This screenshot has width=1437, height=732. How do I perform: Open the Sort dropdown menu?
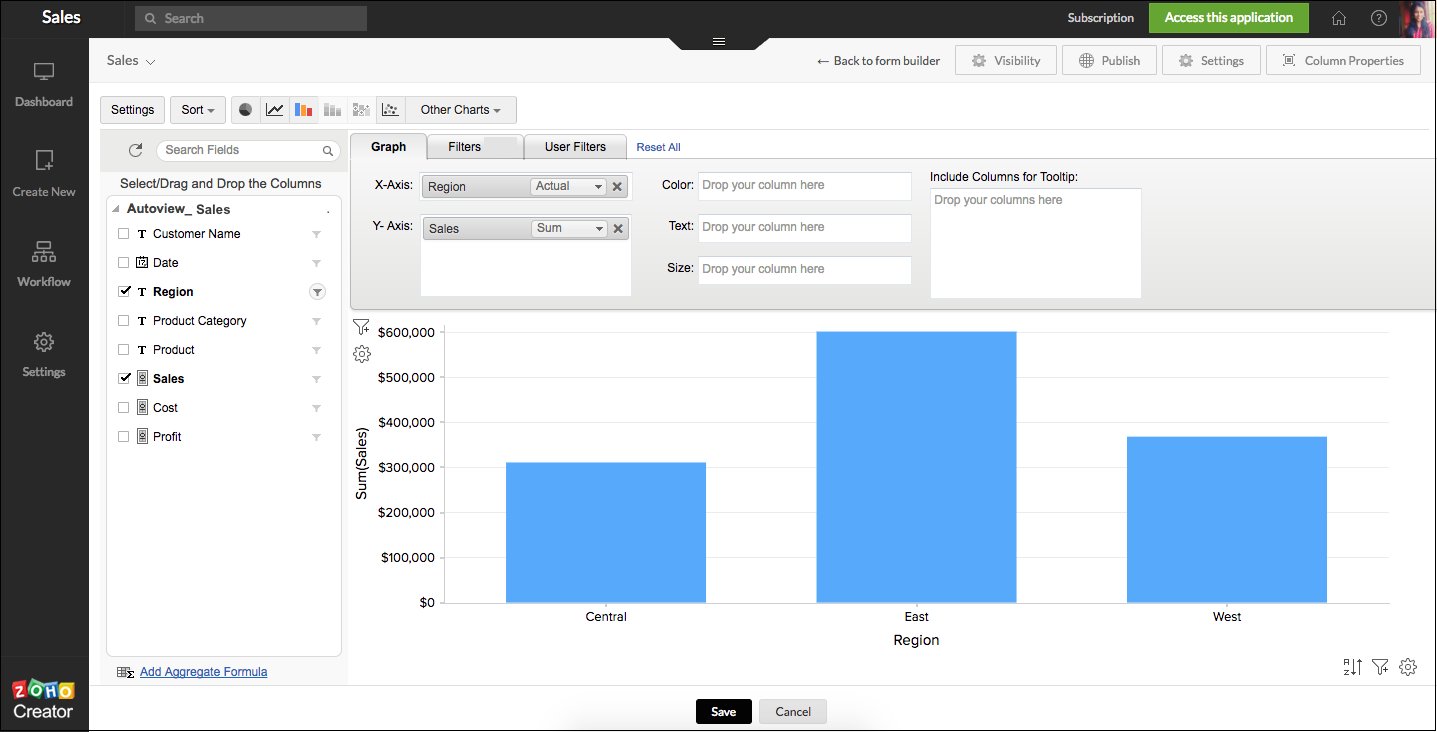pos(197,110)
